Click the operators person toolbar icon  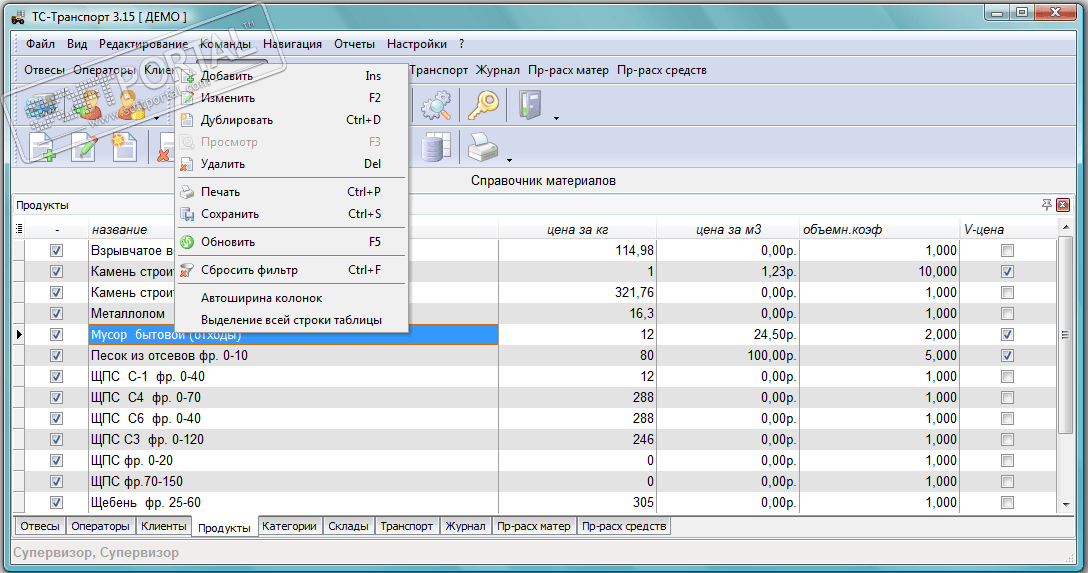pos(87,105)
